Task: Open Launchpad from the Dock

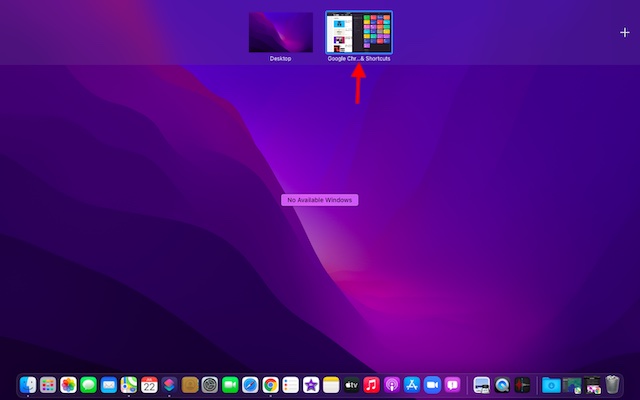Action: tap(48, 384)
